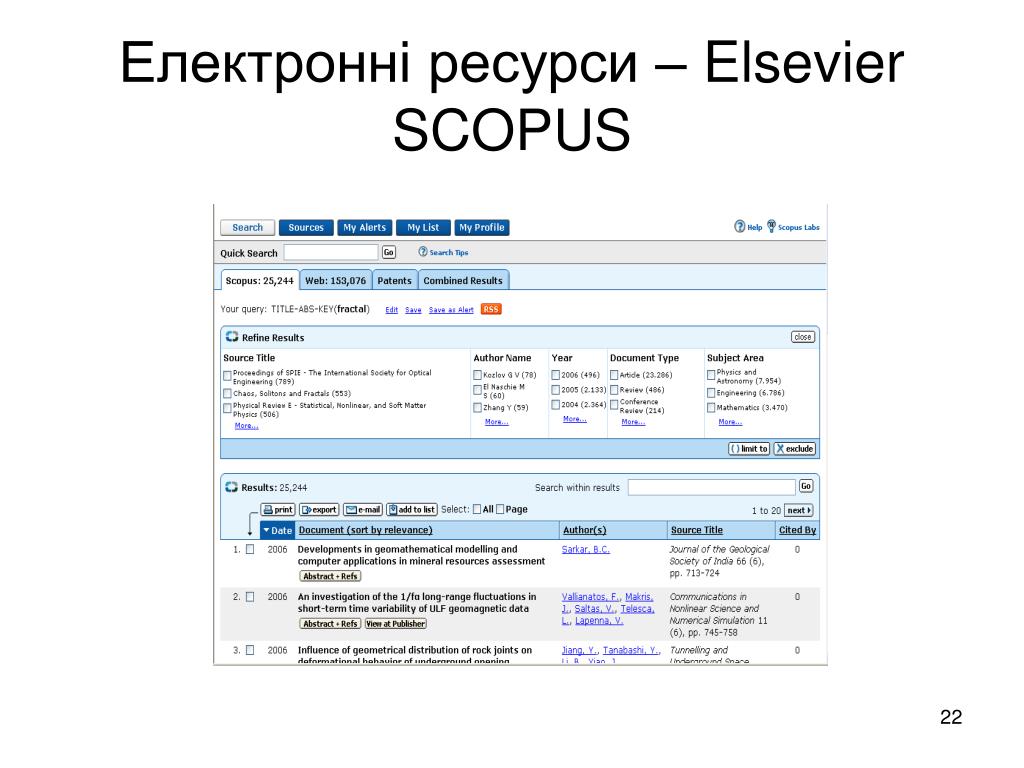Check Engineering subject area
Screen dimensions: 1024x768
(x=711, y=393)
